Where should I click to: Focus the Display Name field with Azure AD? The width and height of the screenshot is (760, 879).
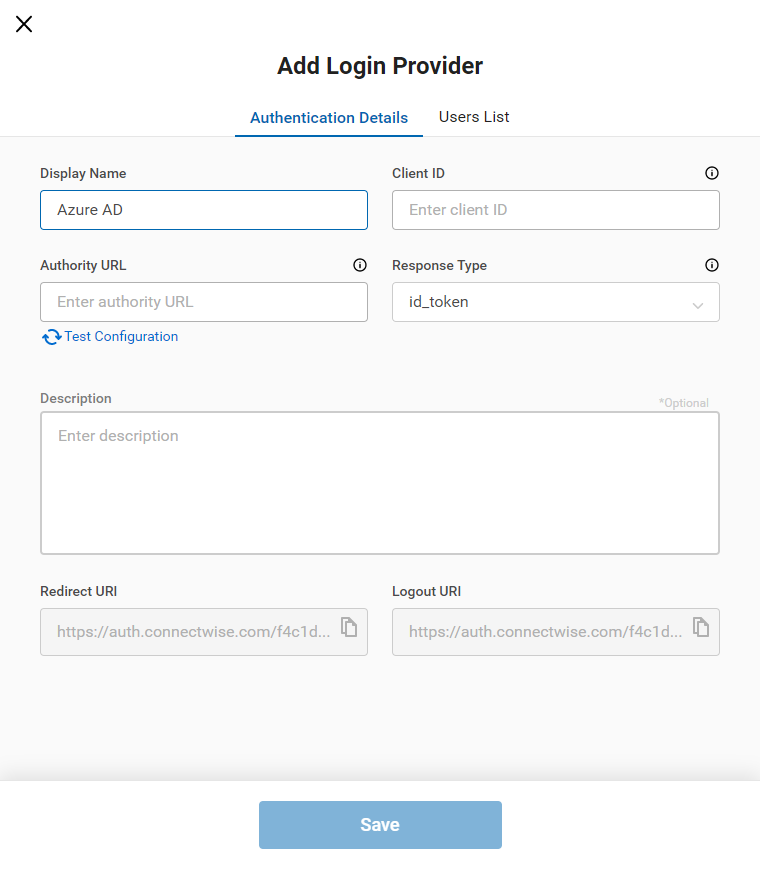tap(204, 210)
